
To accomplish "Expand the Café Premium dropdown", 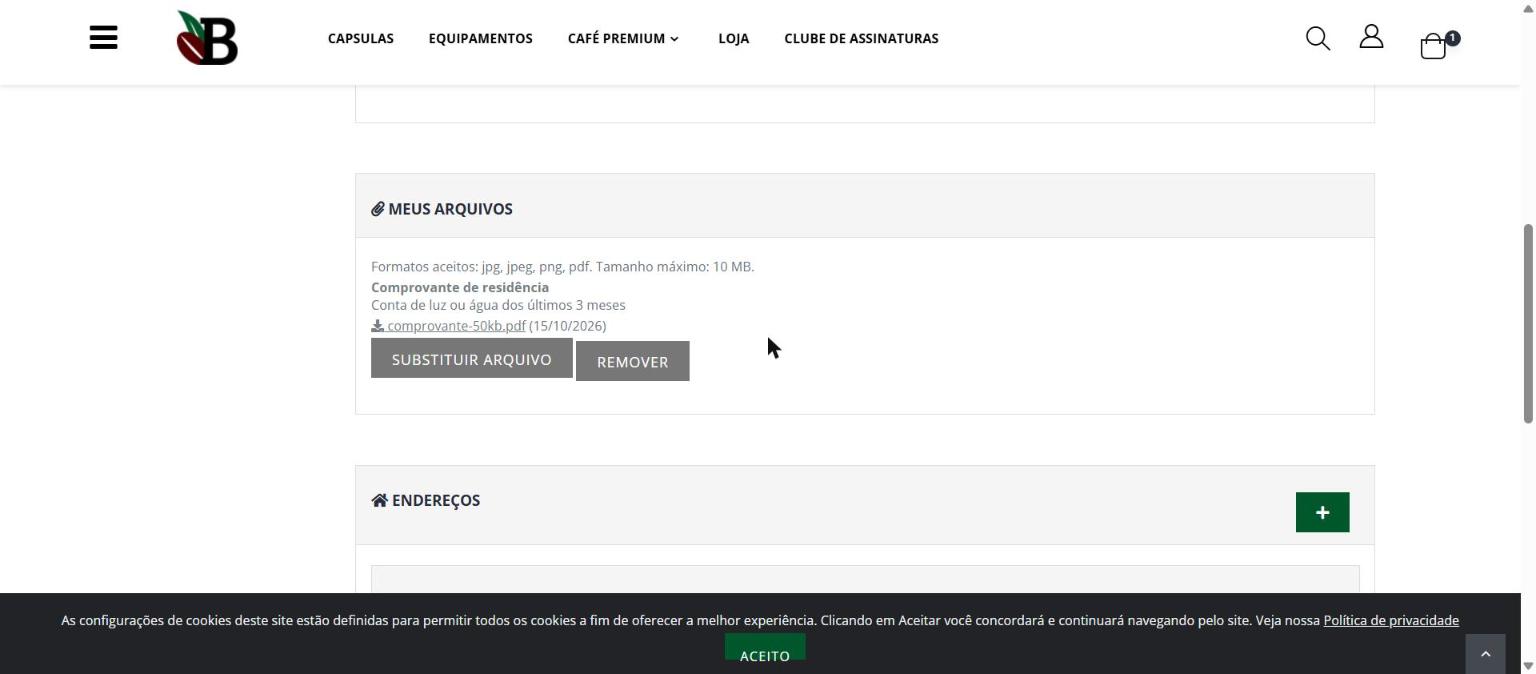I will point(623,38).
